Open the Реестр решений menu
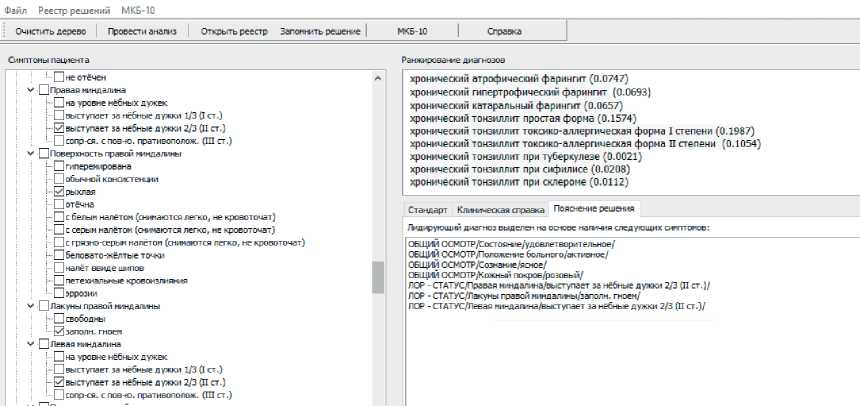This screenshot has height=406, width=860. [x=74, y=10]
